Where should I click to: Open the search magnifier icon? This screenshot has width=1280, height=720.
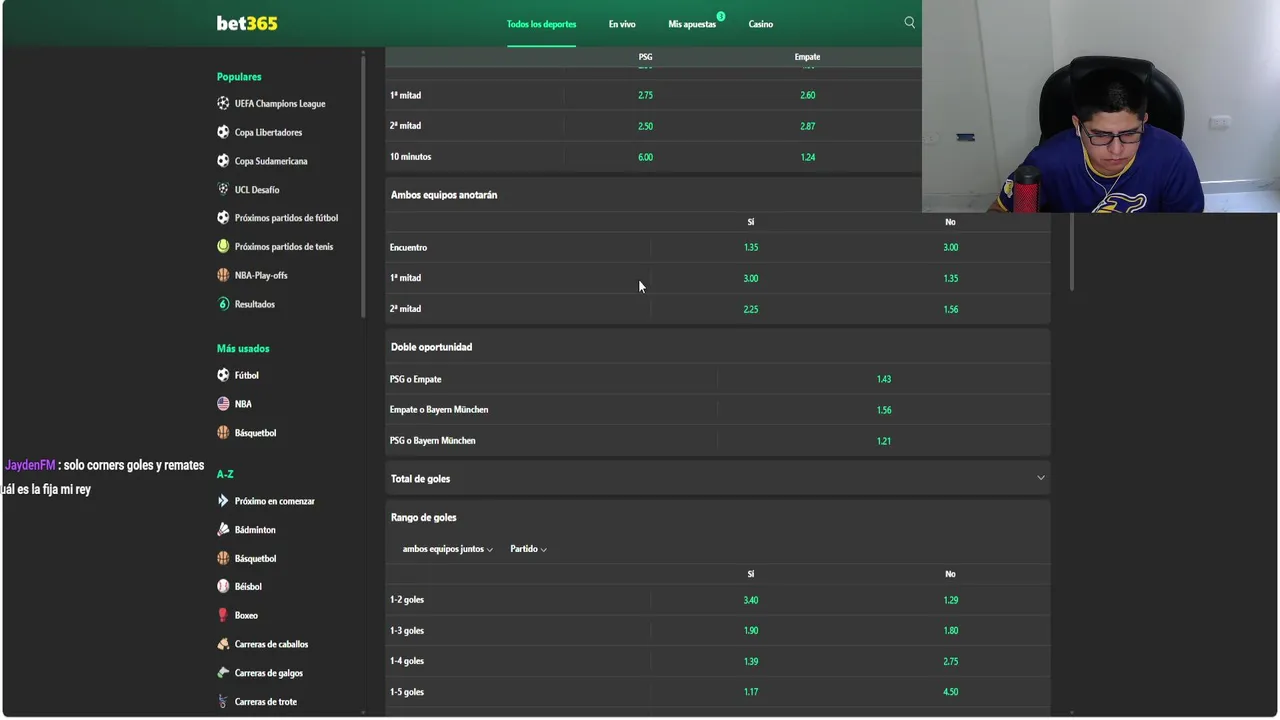point(909,22)
